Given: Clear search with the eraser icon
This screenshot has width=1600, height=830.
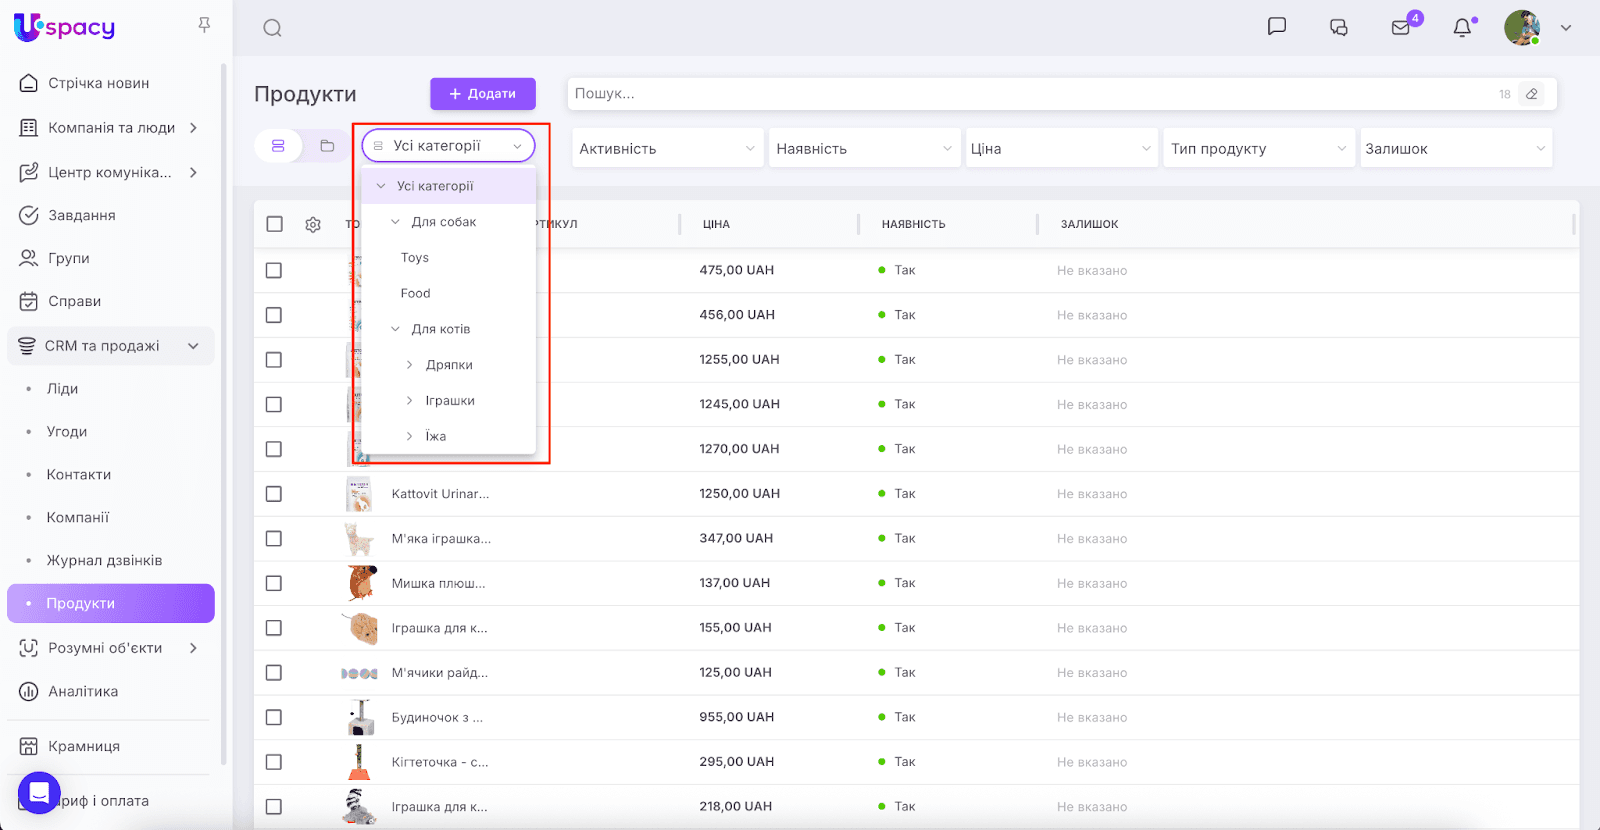Looking at the screenshot, I should point(1531,94).
